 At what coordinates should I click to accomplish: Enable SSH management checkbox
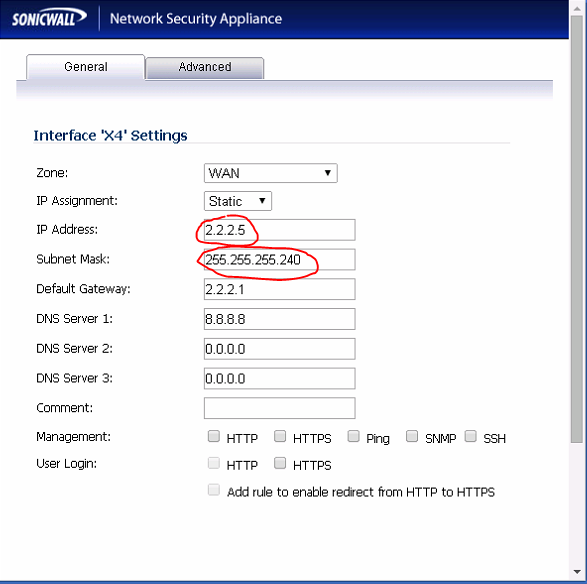pyautogui.click(x=471, y=436)
